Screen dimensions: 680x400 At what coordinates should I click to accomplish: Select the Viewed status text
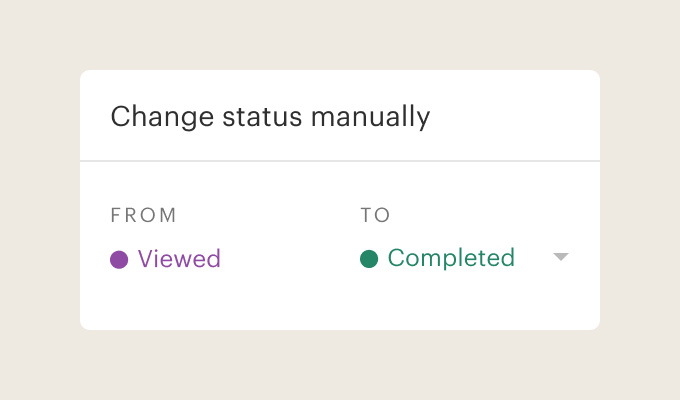tap(179, 259)
